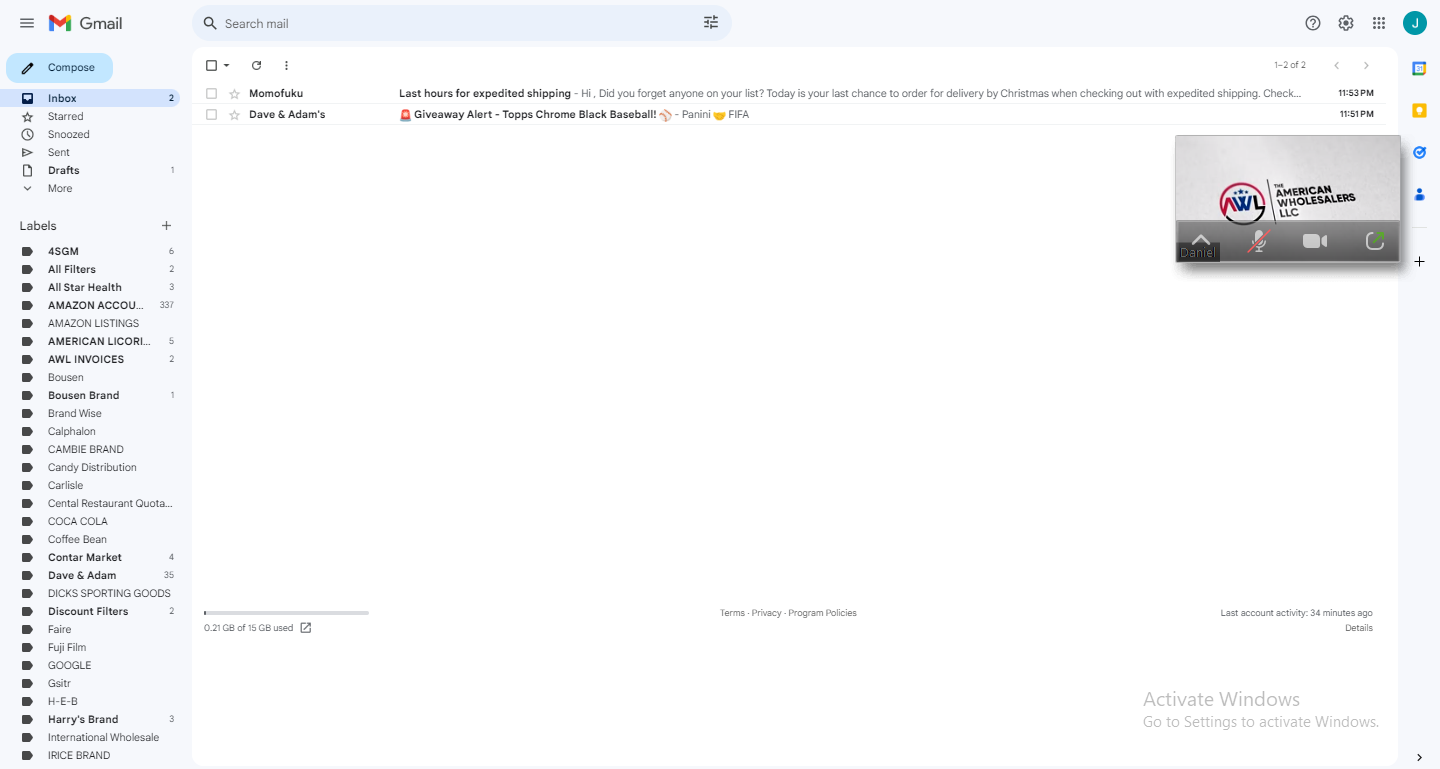
Task: Open the Inbox folder
Action: 90,98
